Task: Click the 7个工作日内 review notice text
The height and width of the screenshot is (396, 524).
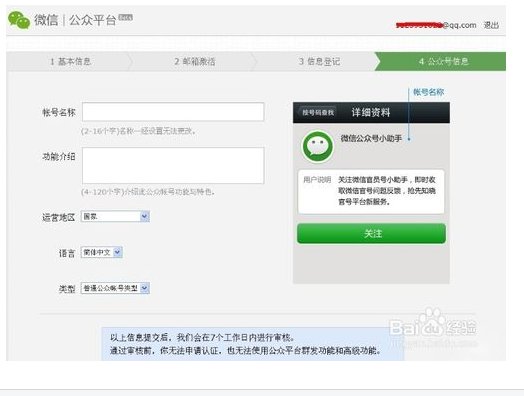Action: 203,338
